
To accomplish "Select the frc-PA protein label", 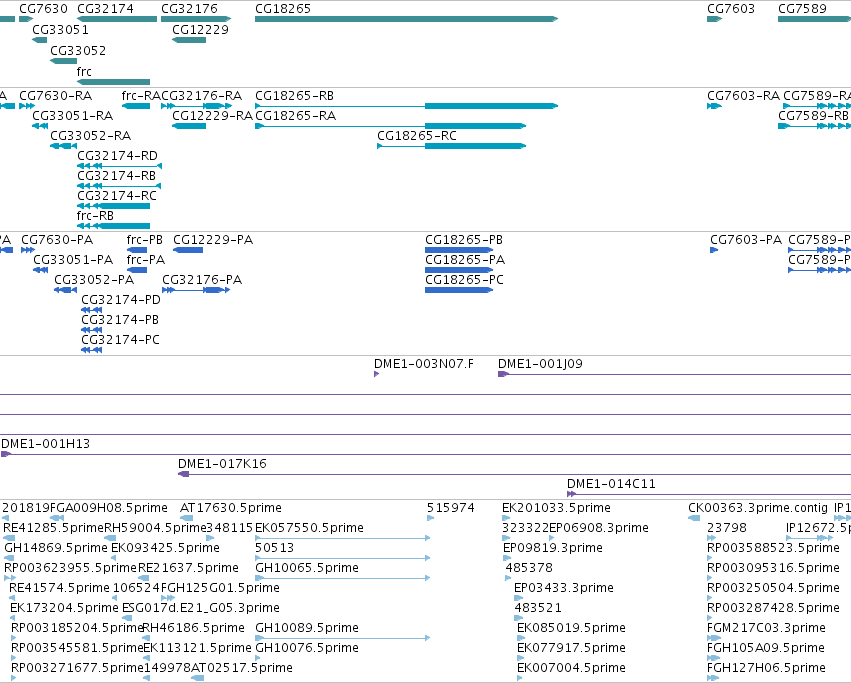I will [x=145, y=260].
